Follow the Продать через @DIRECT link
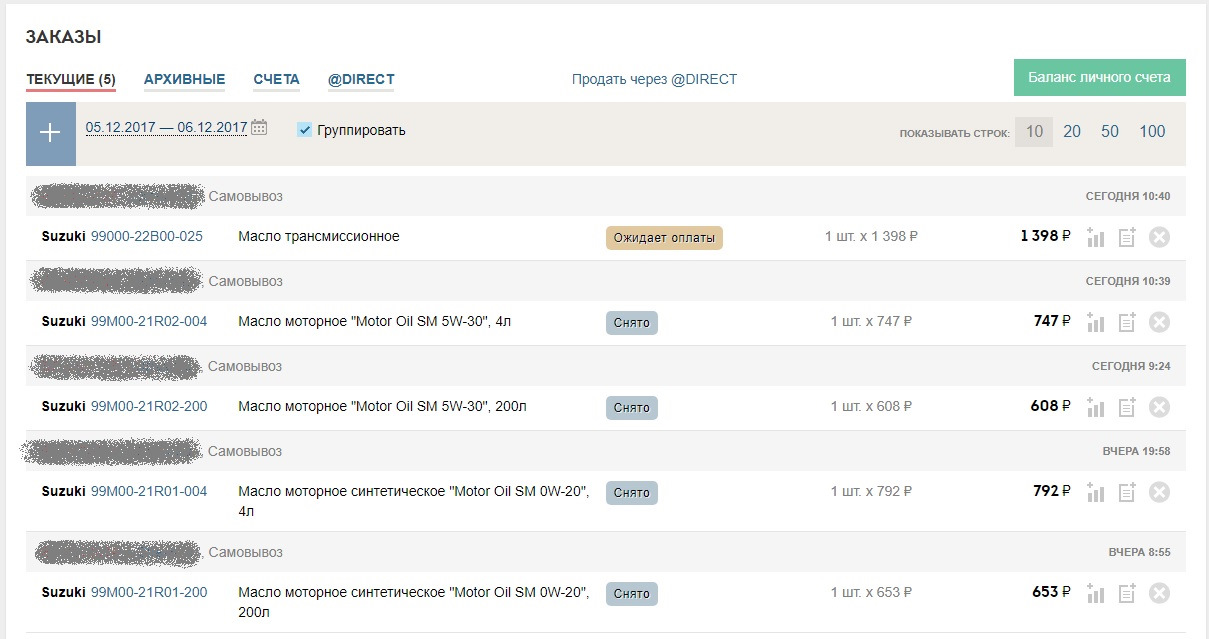The height and width of the screenshot is (639, 1209). click(x=654, y=80)
